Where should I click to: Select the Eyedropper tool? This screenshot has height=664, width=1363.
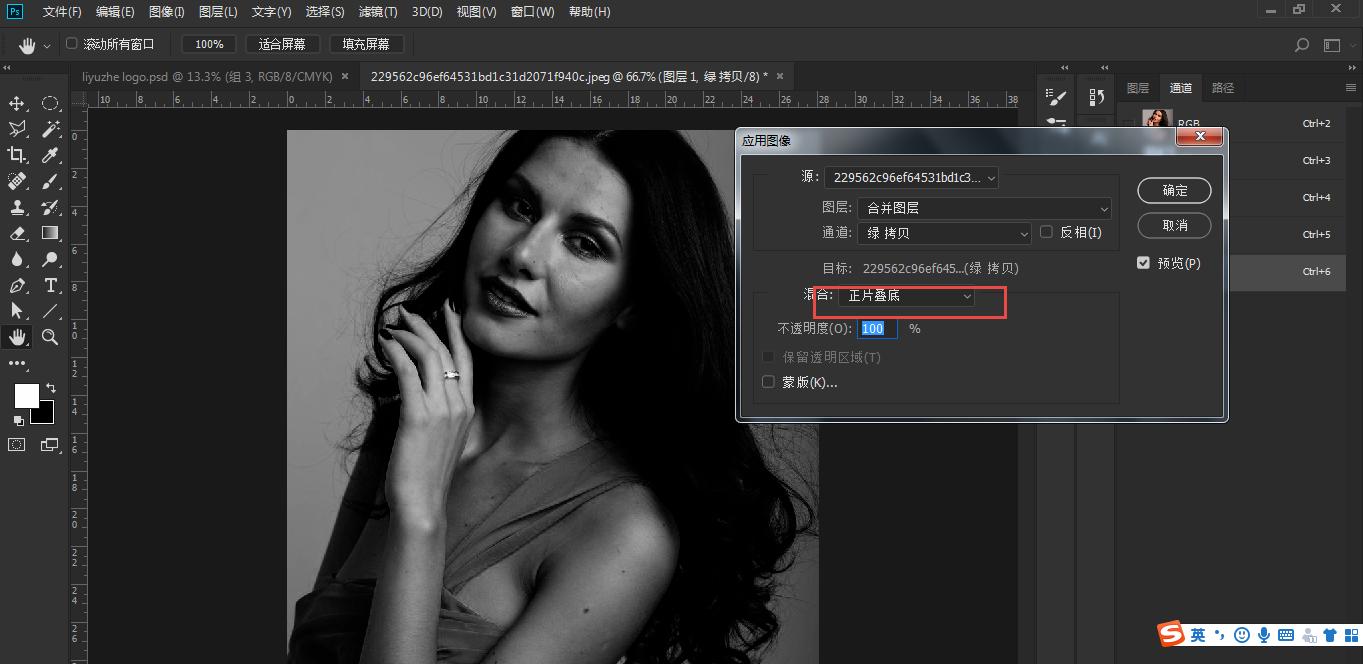[x=49, y=155]
